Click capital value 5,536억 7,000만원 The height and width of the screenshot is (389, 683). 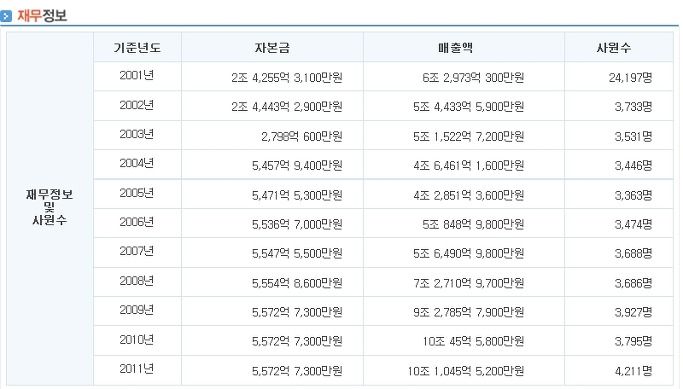tap(298, 224)
